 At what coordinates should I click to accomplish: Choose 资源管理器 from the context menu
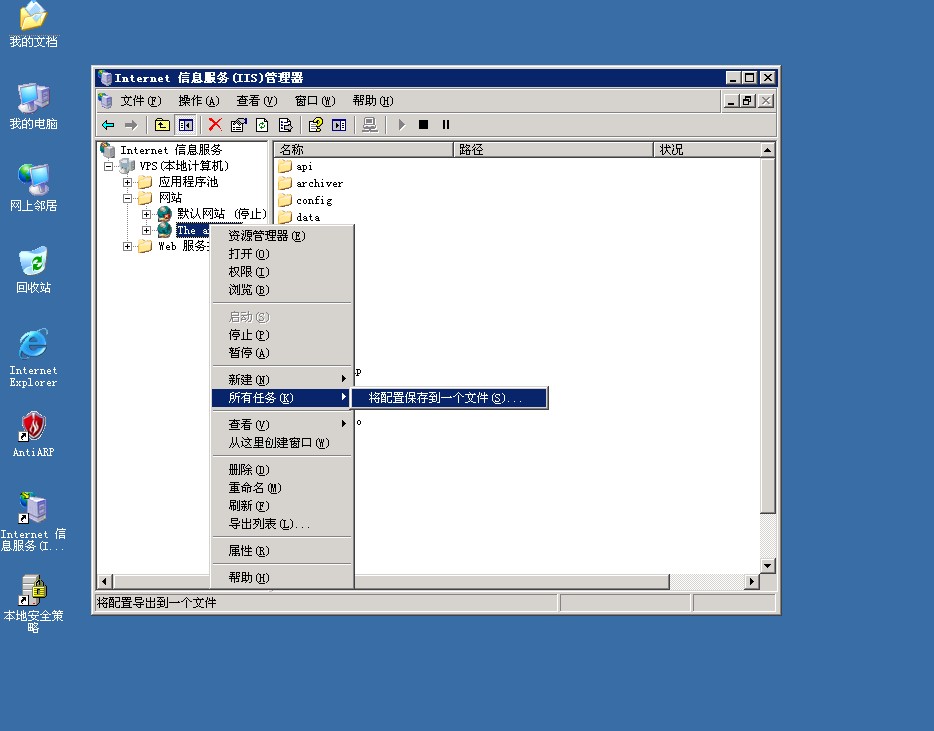click(282, 236)
